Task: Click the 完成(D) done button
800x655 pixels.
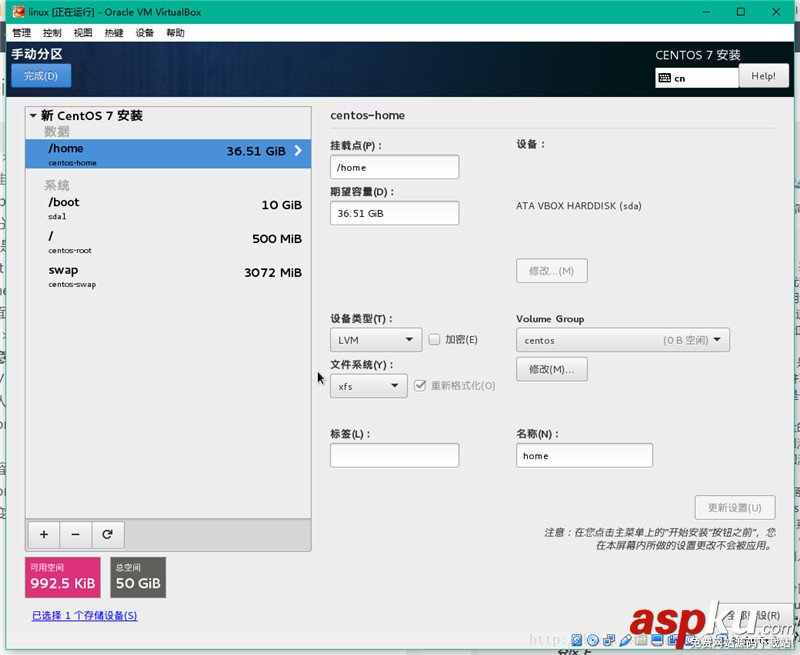Action: tap(41, 75)
